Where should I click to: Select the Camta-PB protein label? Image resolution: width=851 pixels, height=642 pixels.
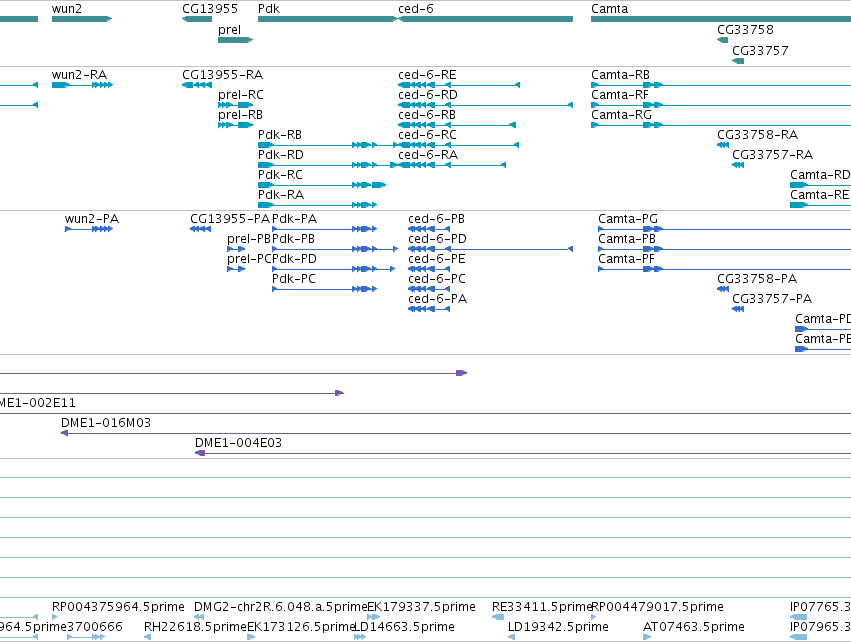(627, 239)
